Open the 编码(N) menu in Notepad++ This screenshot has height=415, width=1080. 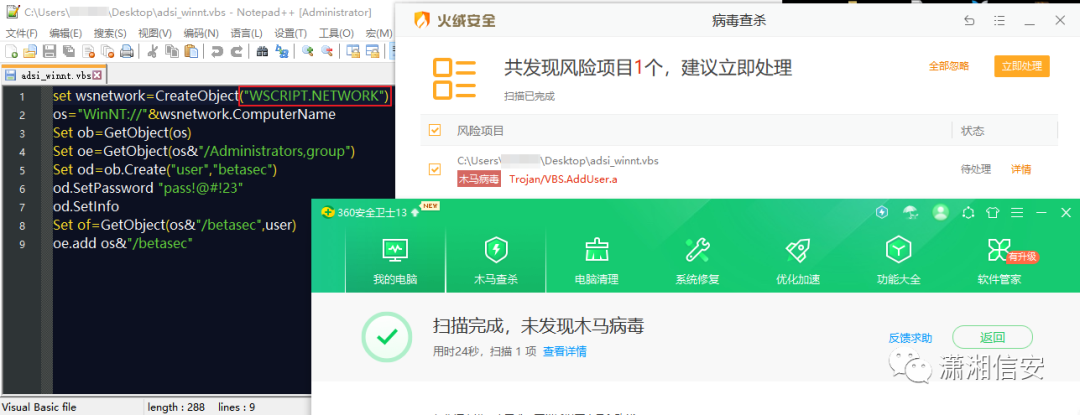pos(200,33)
